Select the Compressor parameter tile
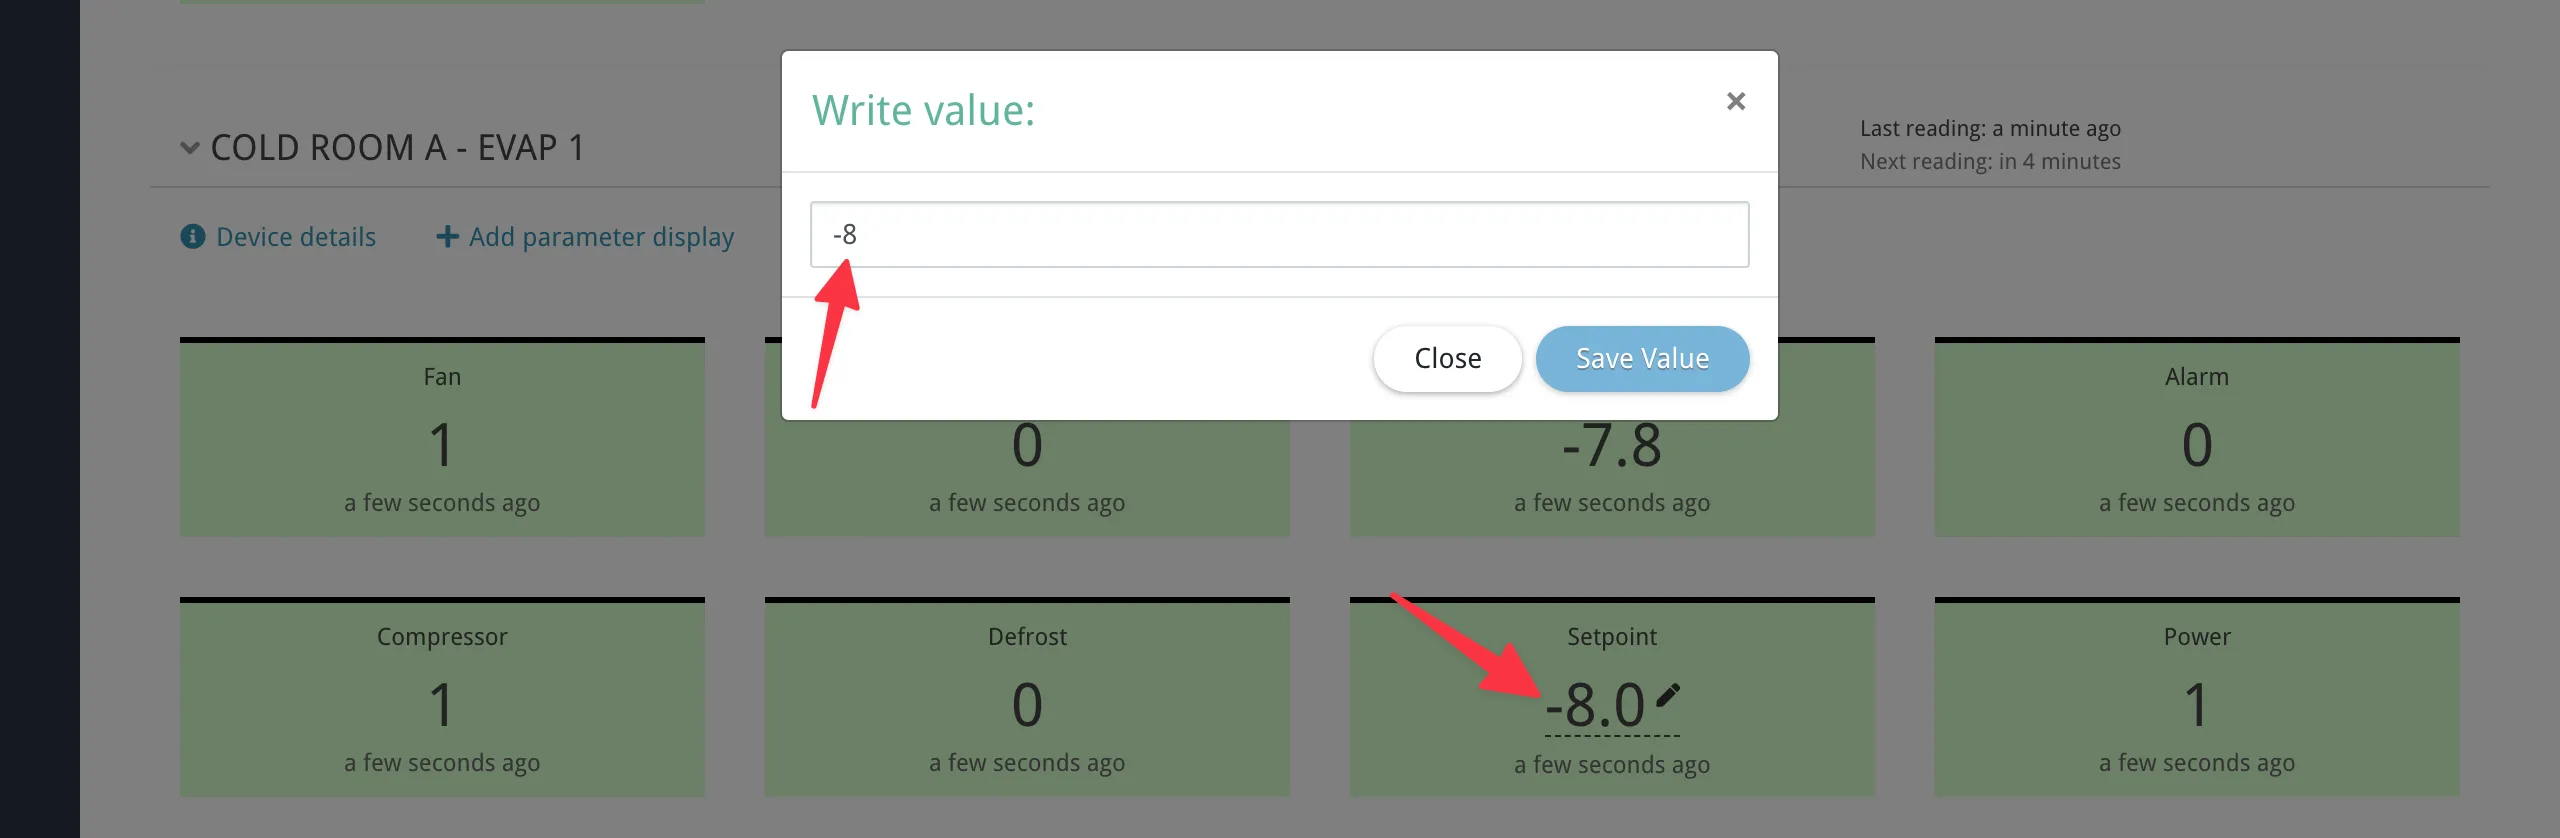Screen dimensions: 2560x838 click(x=442, y=697)
